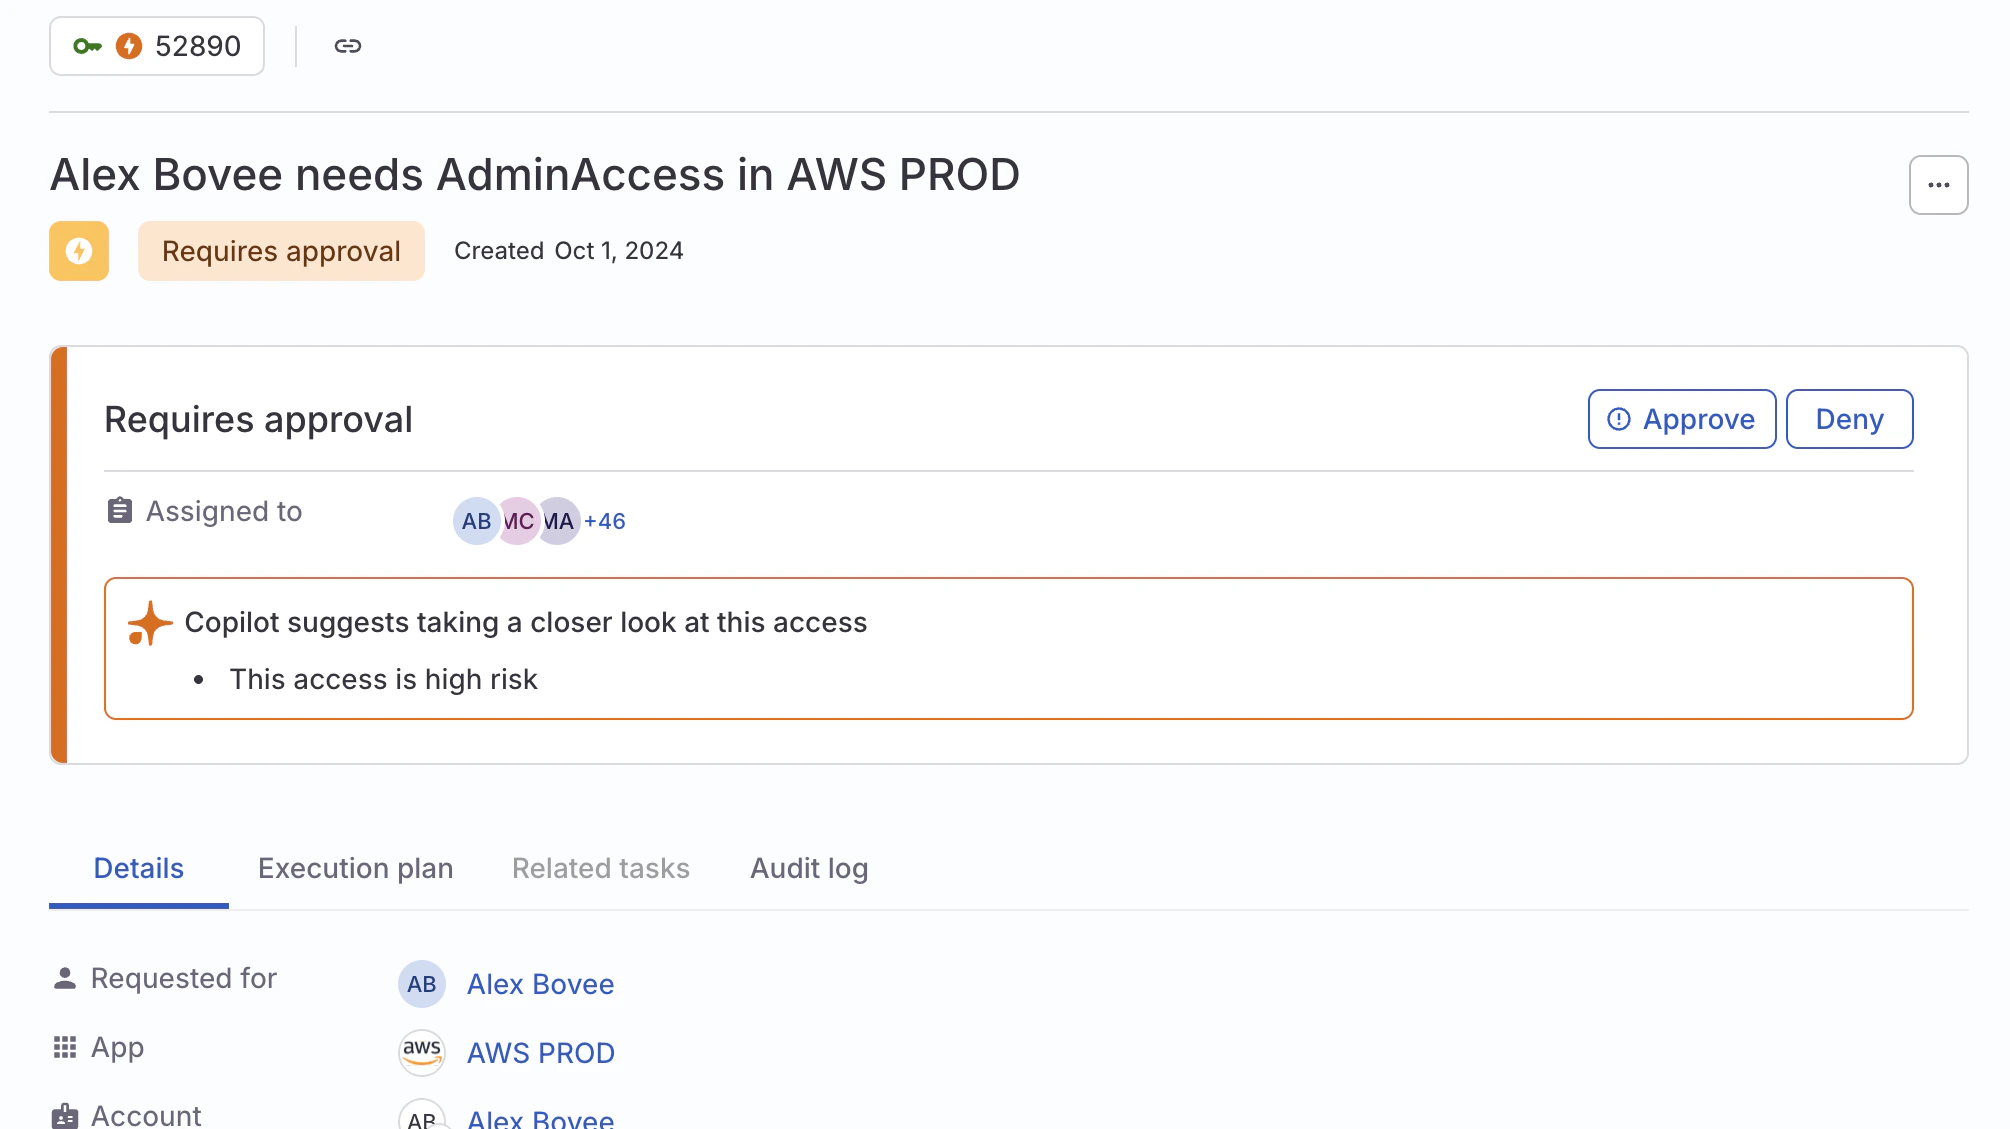The image size is (2010, 1129).
Task: Click the AWS logo next to AWS PROD
Action: pos(421,1052)
